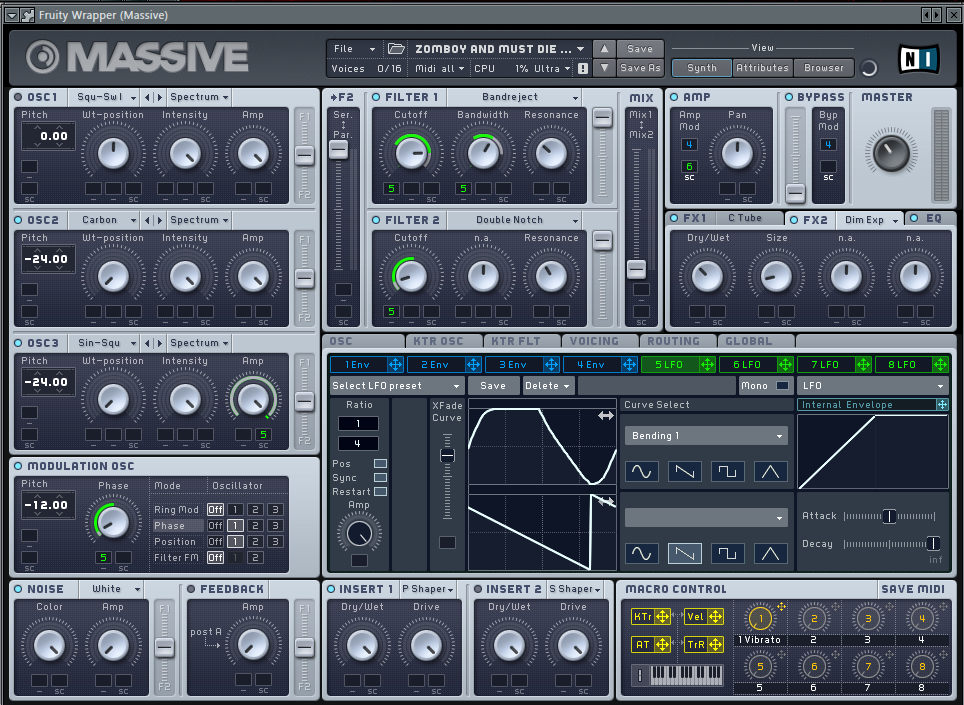Click SAVE MIDI in Macro Control
The width and height of the screenshot is (964, 705).
coord(913,589)
